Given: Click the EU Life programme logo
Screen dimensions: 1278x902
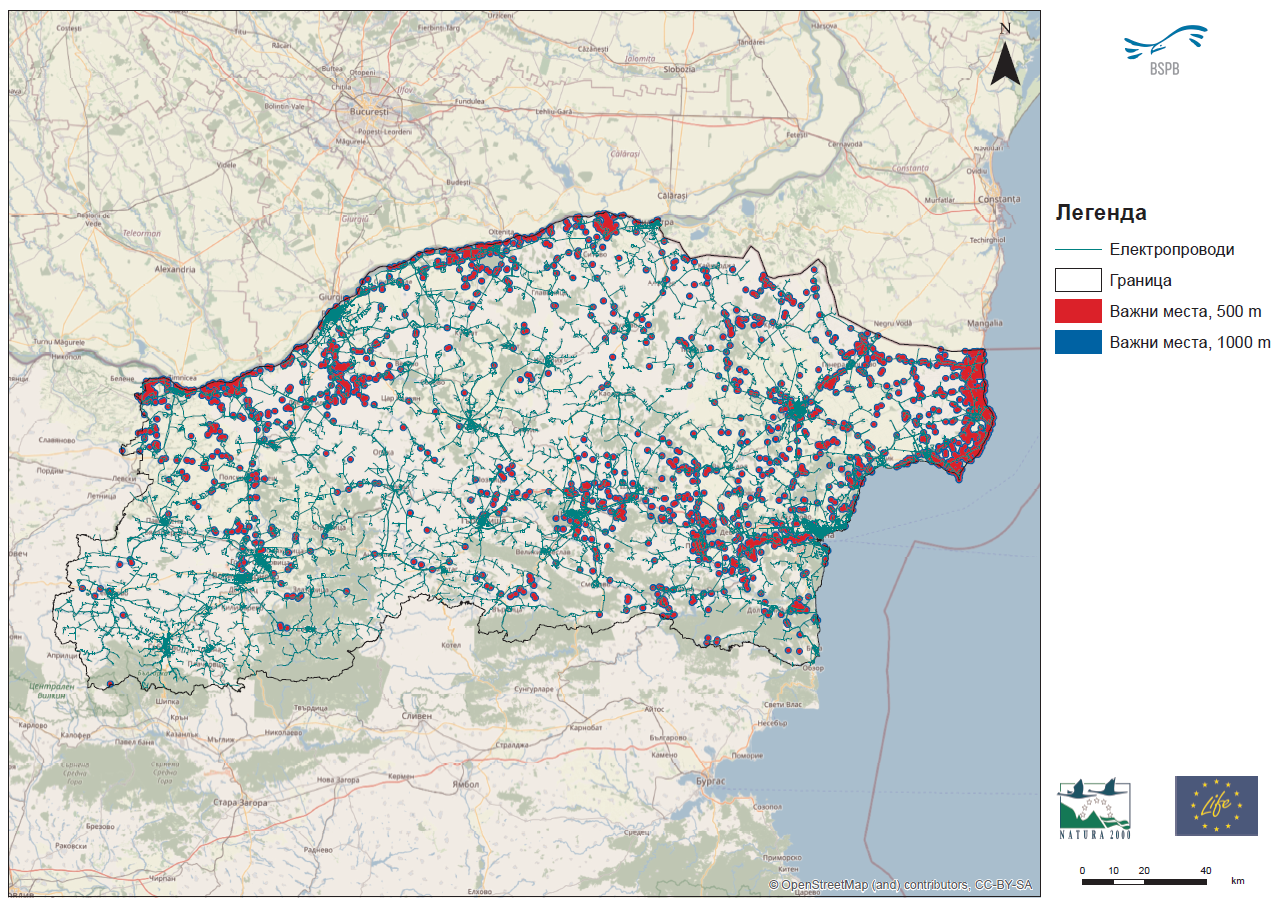Looking at the screenshot, I should point(1215,805).
